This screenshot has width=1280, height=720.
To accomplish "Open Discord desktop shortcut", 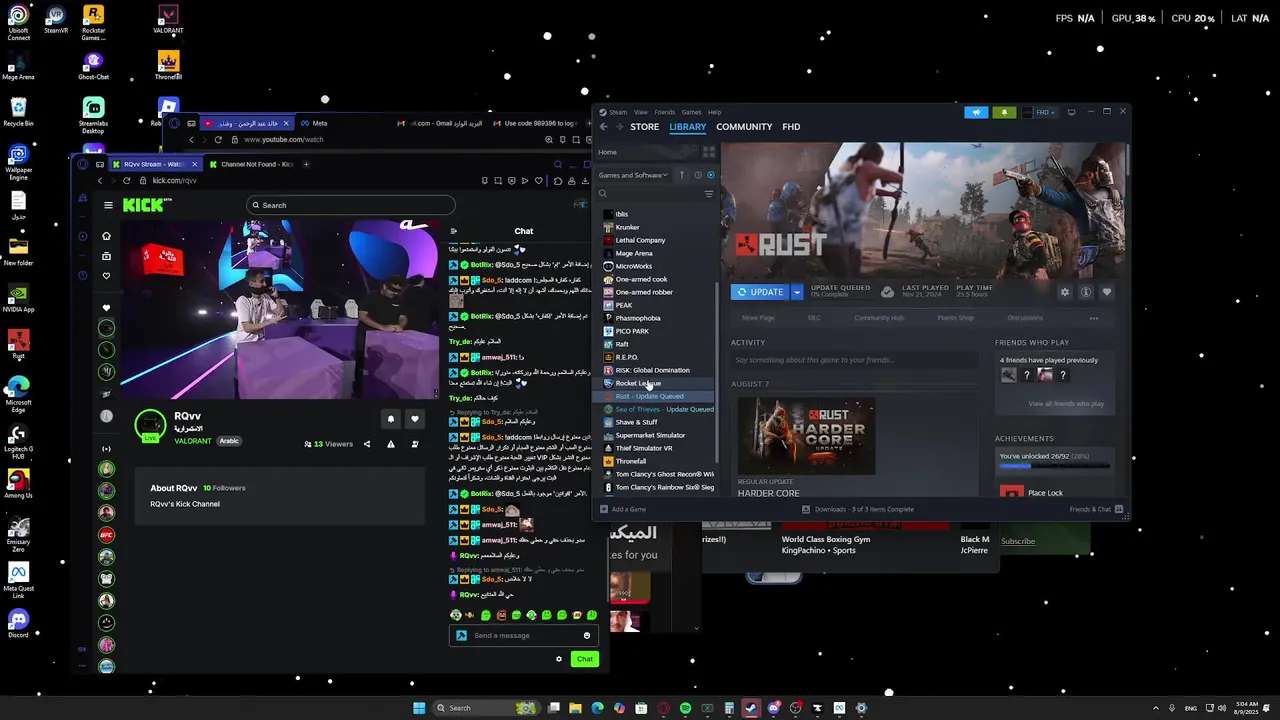I will (x=18, y=623).
